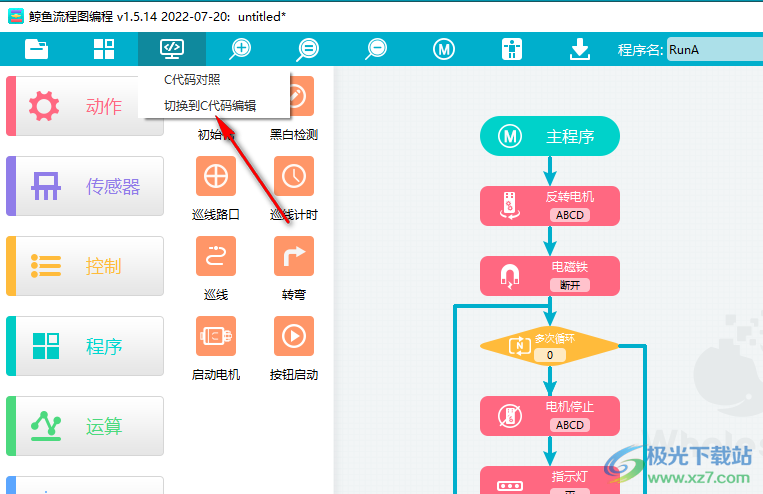
Task: Choose the C代码对照 menu entry
Action: point(193,80)
